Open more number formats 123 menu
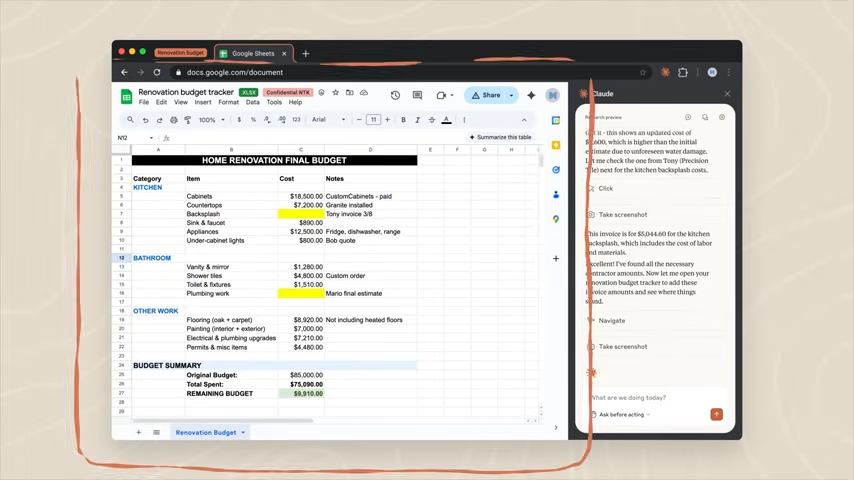The width and height of the screenshot is (854, 480). click(x=296, y=120)
